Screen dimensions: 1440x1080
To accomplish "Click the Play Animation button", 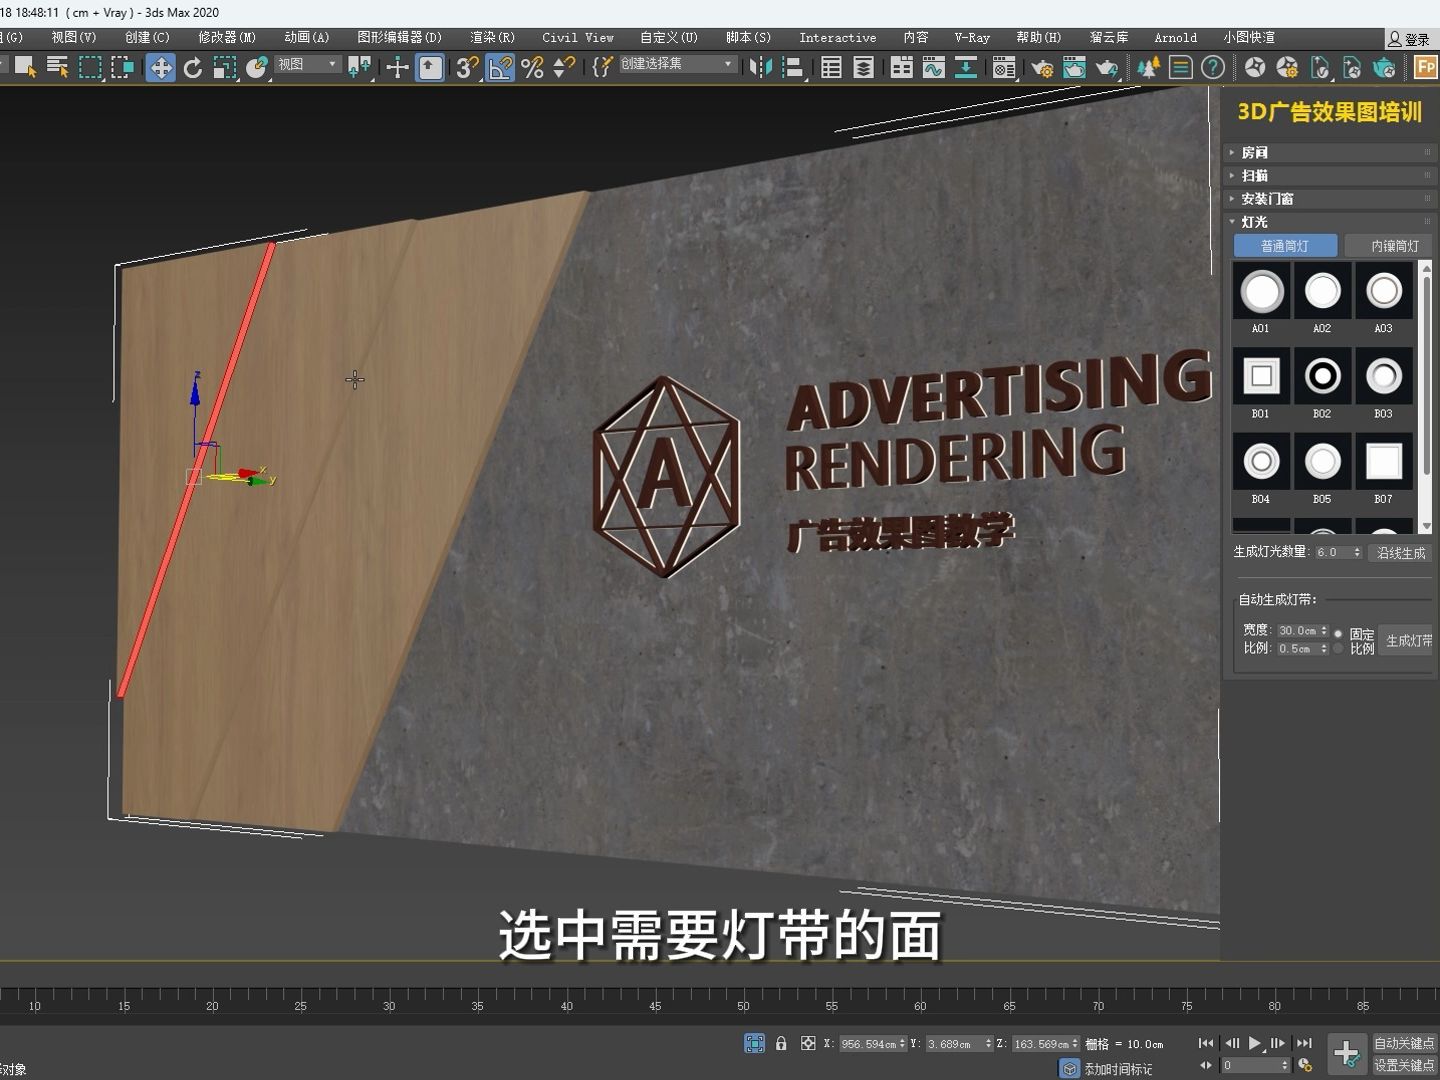I will click(x=1254, y=1043).
